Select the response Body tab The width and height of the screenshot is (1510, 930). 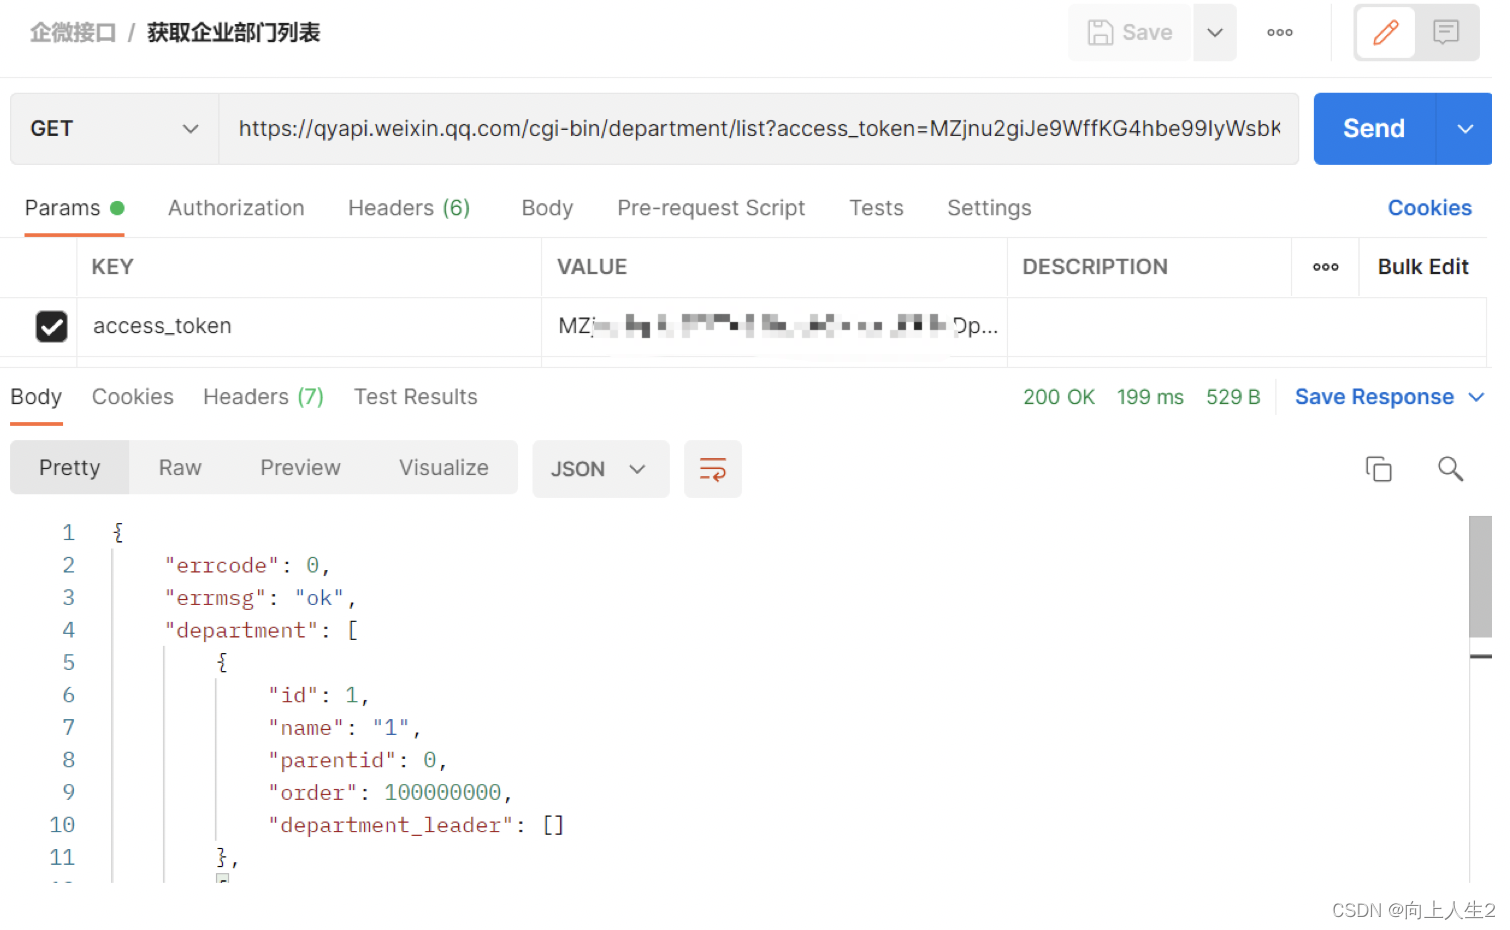pos(36,397)
